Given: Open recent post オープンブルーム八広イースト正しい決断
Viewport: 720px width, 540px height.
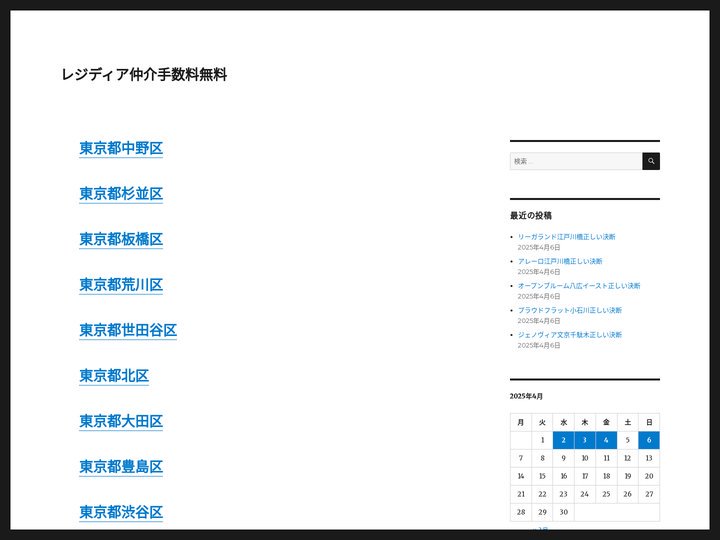Looking at the screenshot, I should click(x=579, y=286).
